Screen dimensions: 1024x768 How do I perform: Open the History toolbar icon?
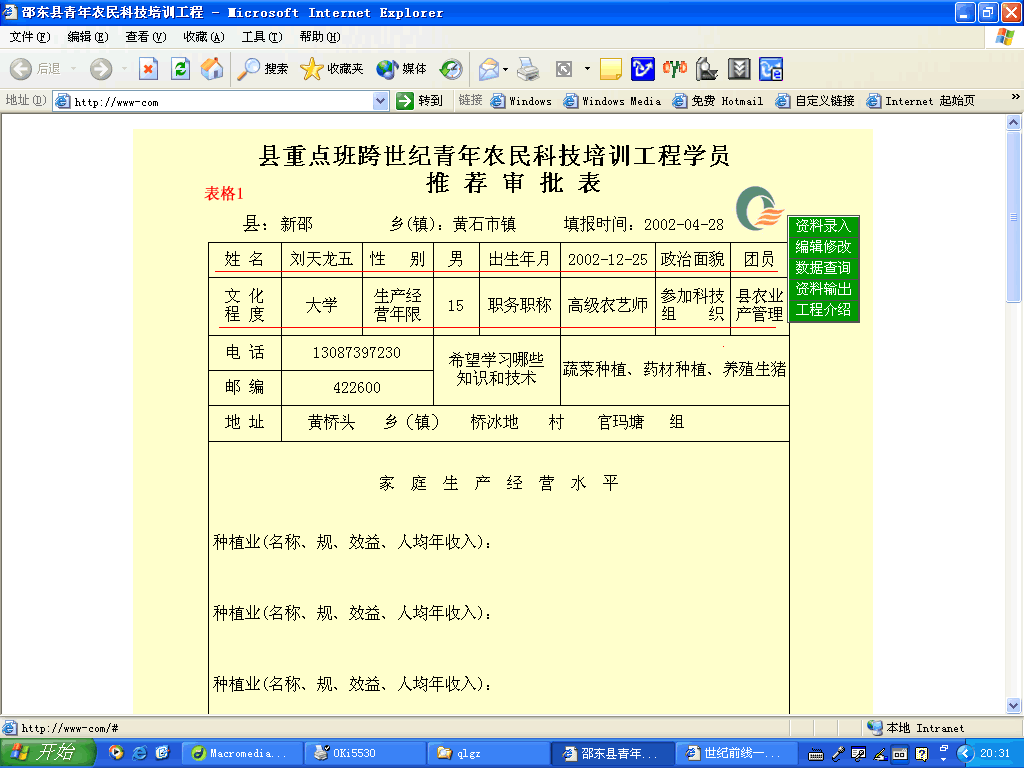[x=451, y=69]
